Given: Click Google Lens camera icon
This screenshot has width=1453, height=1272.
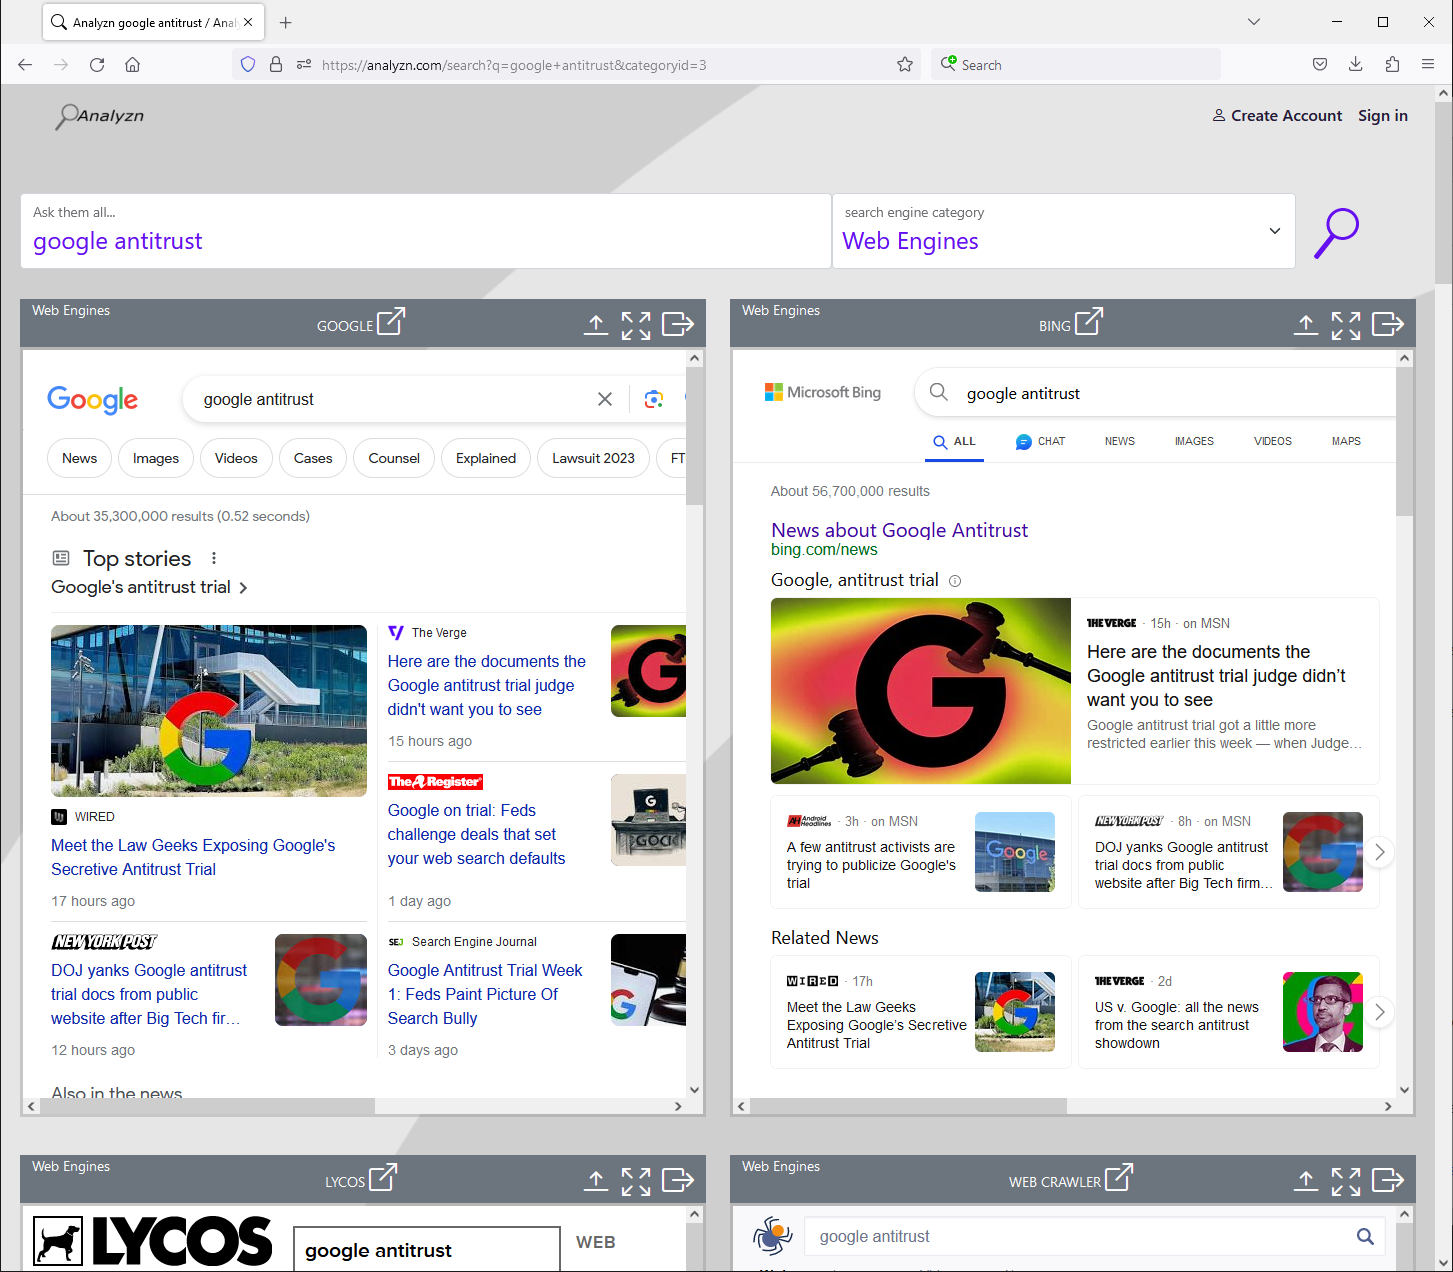Looking at the screenshot, I should point(654,399).
